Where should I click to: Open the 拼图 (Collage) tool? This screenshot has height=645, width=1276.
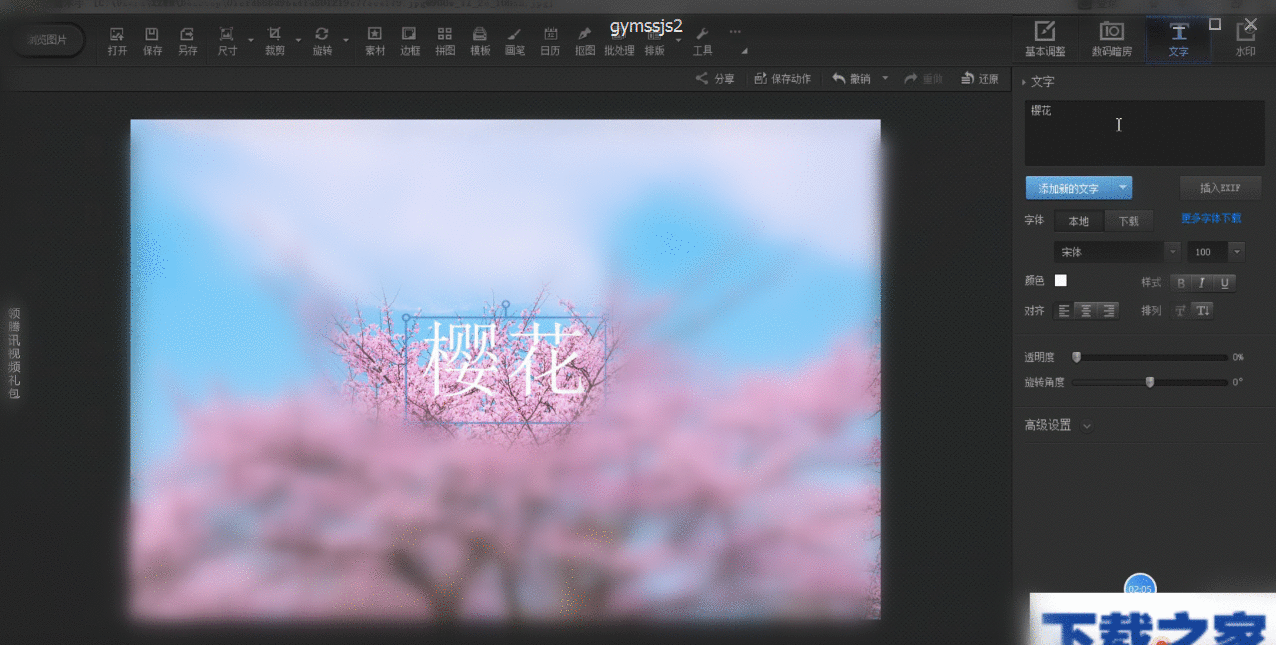(445, 40)
